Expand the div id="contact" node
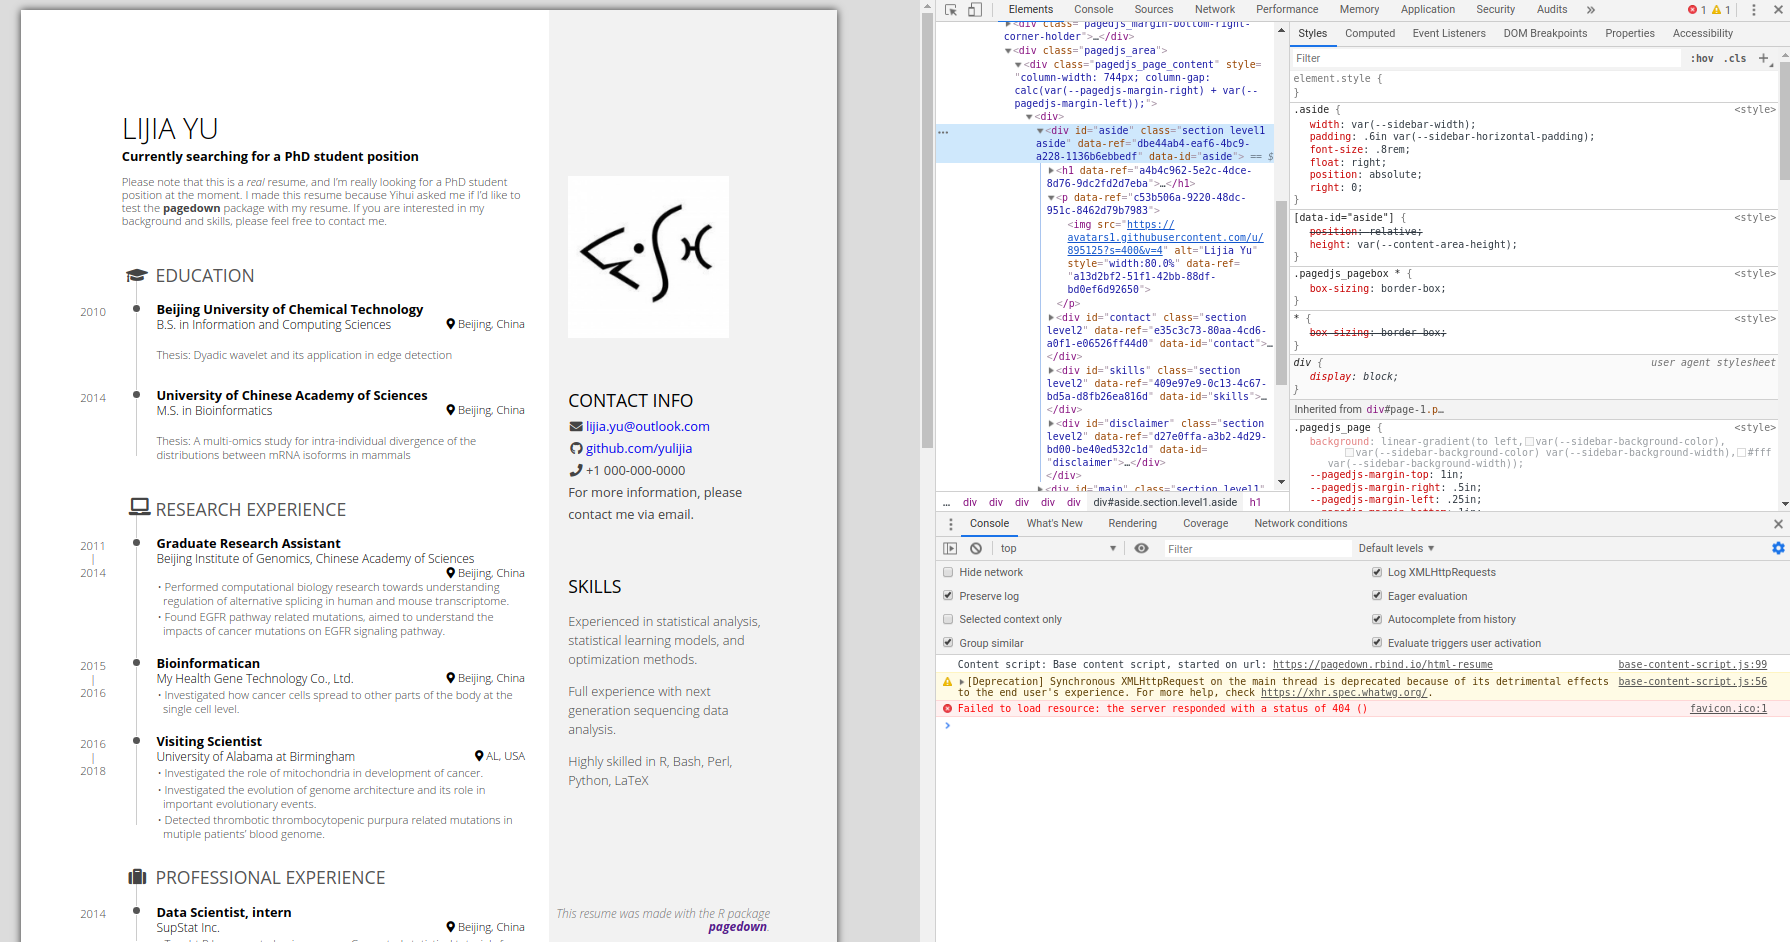Image resolution: width=1790 pixels, height=942 pixels. [x=1051, y=318]
